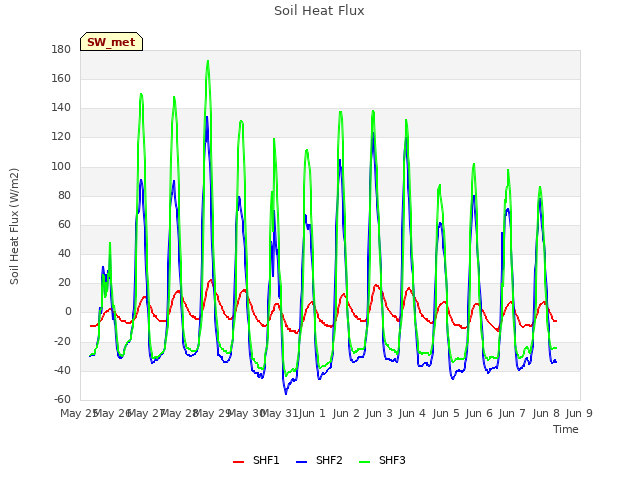This screenshot has height=480, width=640.
Task: Click the 120 y-axis tick label
Action: (61, 137)
